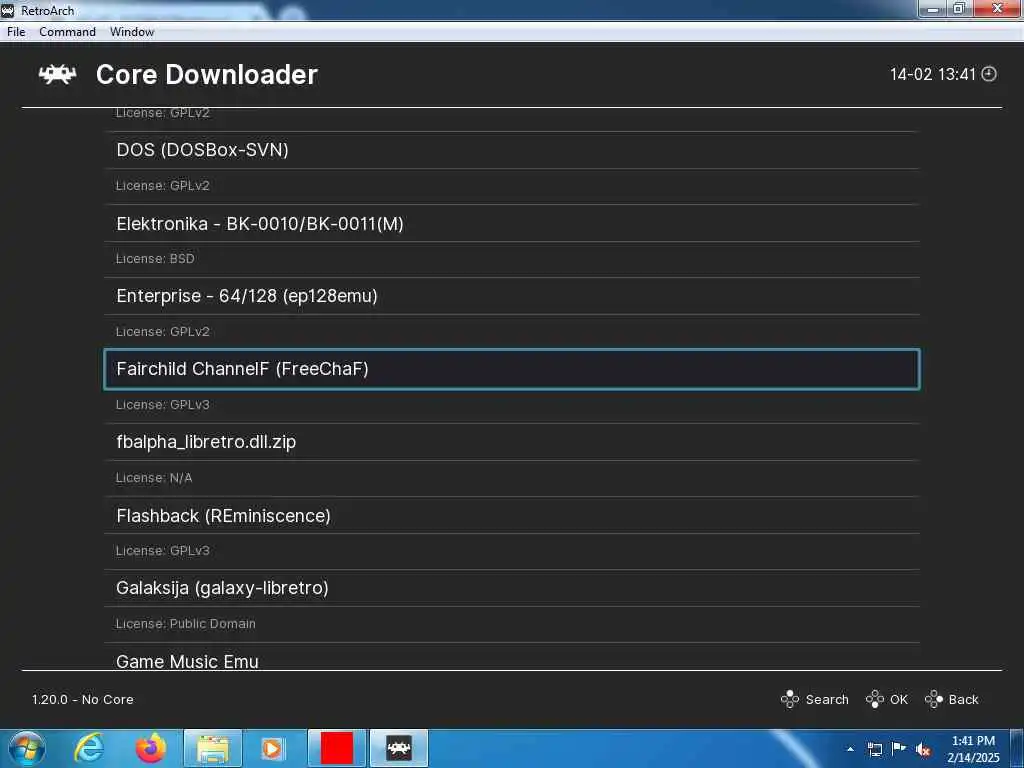The height and width of the screenshot is (768, 1024).
Task: Select Fairchild ChannelF (FreeChaF) core
Action: point(511,369)
